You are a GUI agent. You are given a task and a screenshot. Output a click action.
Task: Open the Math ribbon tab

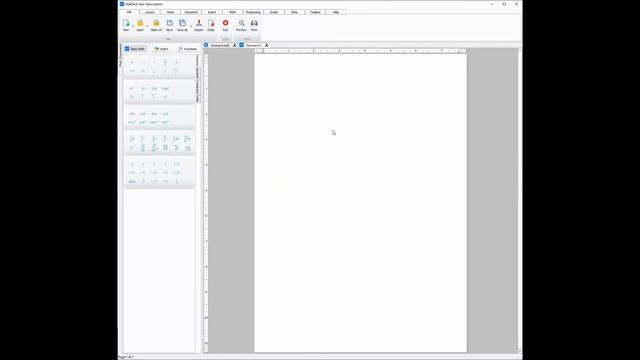click(x=232, y=12)
